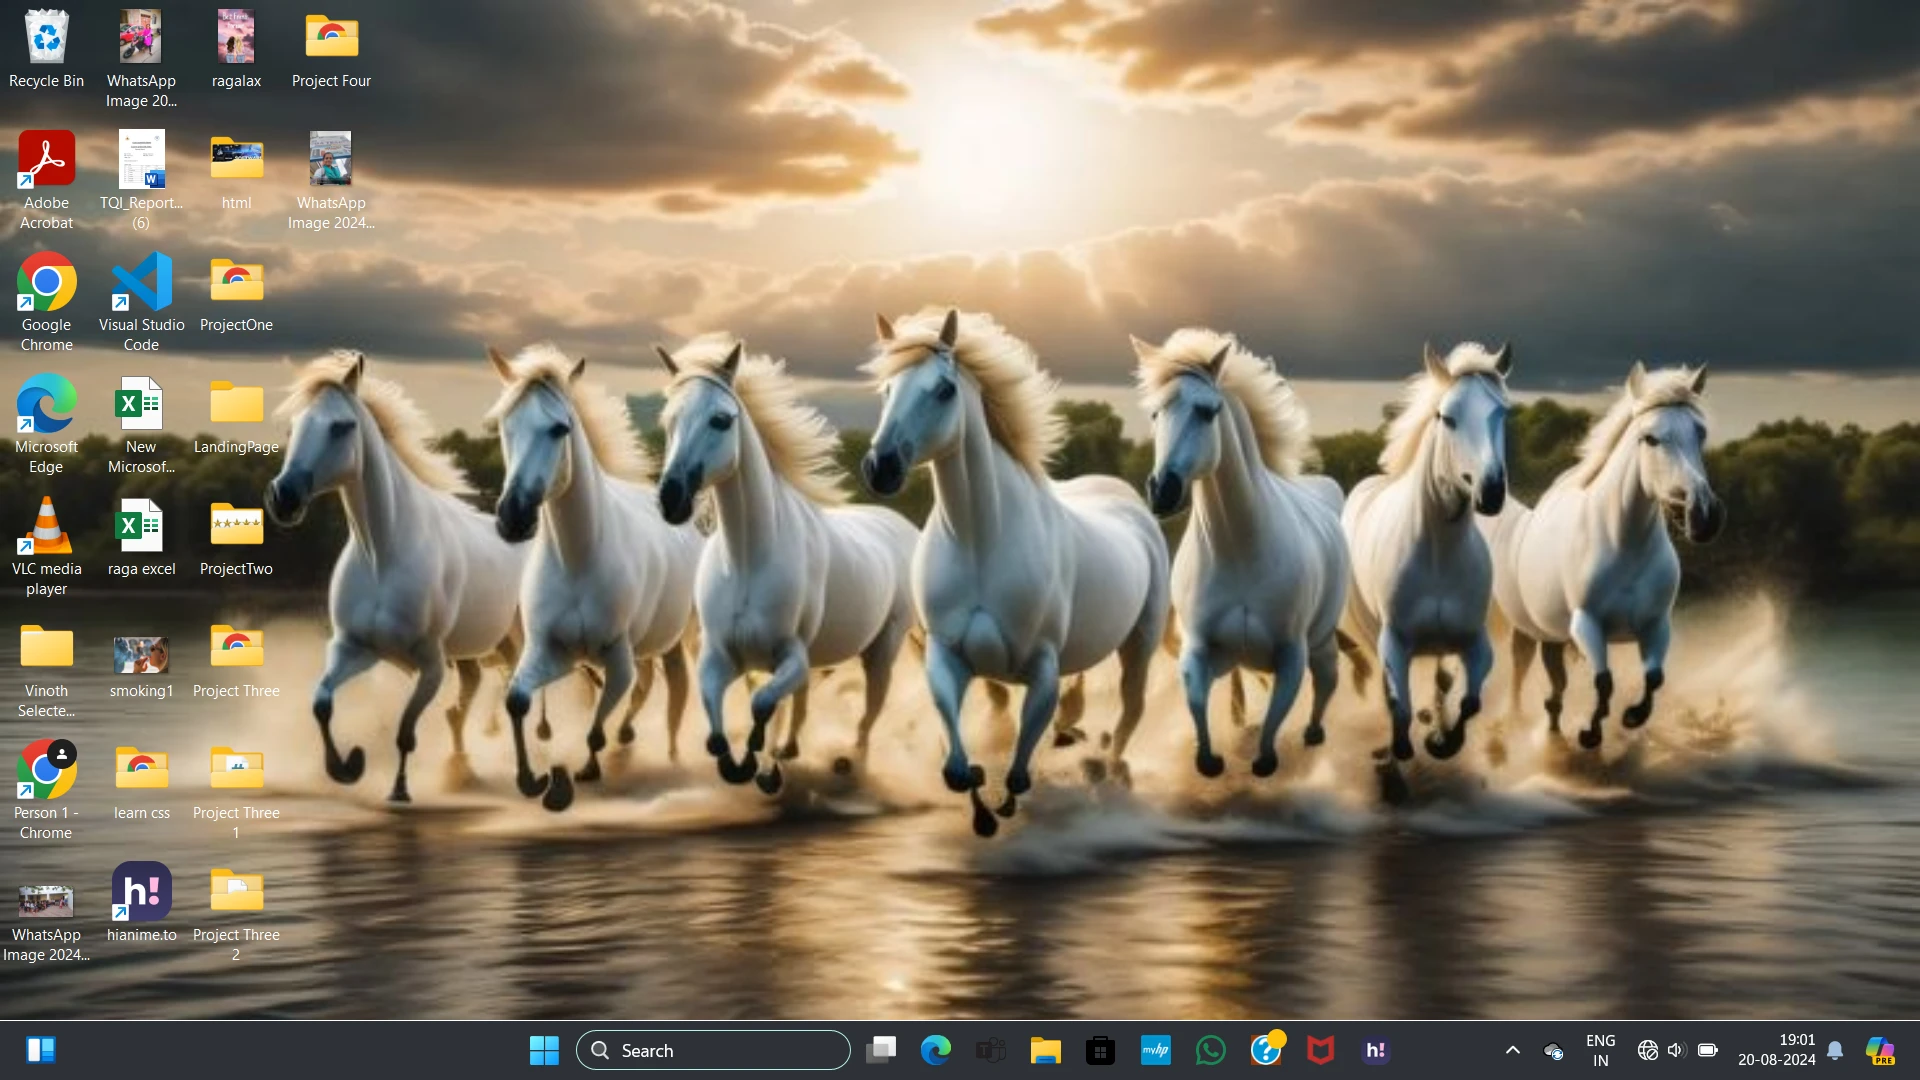The width and height of the screenshot is (1920, 1080).
Task: Open Task View from the taskbar
Action: (881, 1050)
